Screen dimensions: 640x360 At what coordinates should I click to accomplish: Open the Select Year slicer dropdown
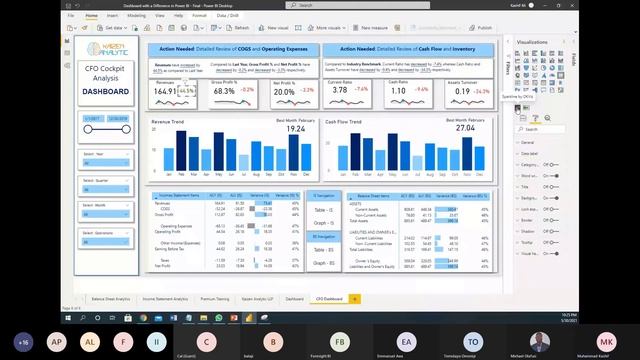(106, 163)
